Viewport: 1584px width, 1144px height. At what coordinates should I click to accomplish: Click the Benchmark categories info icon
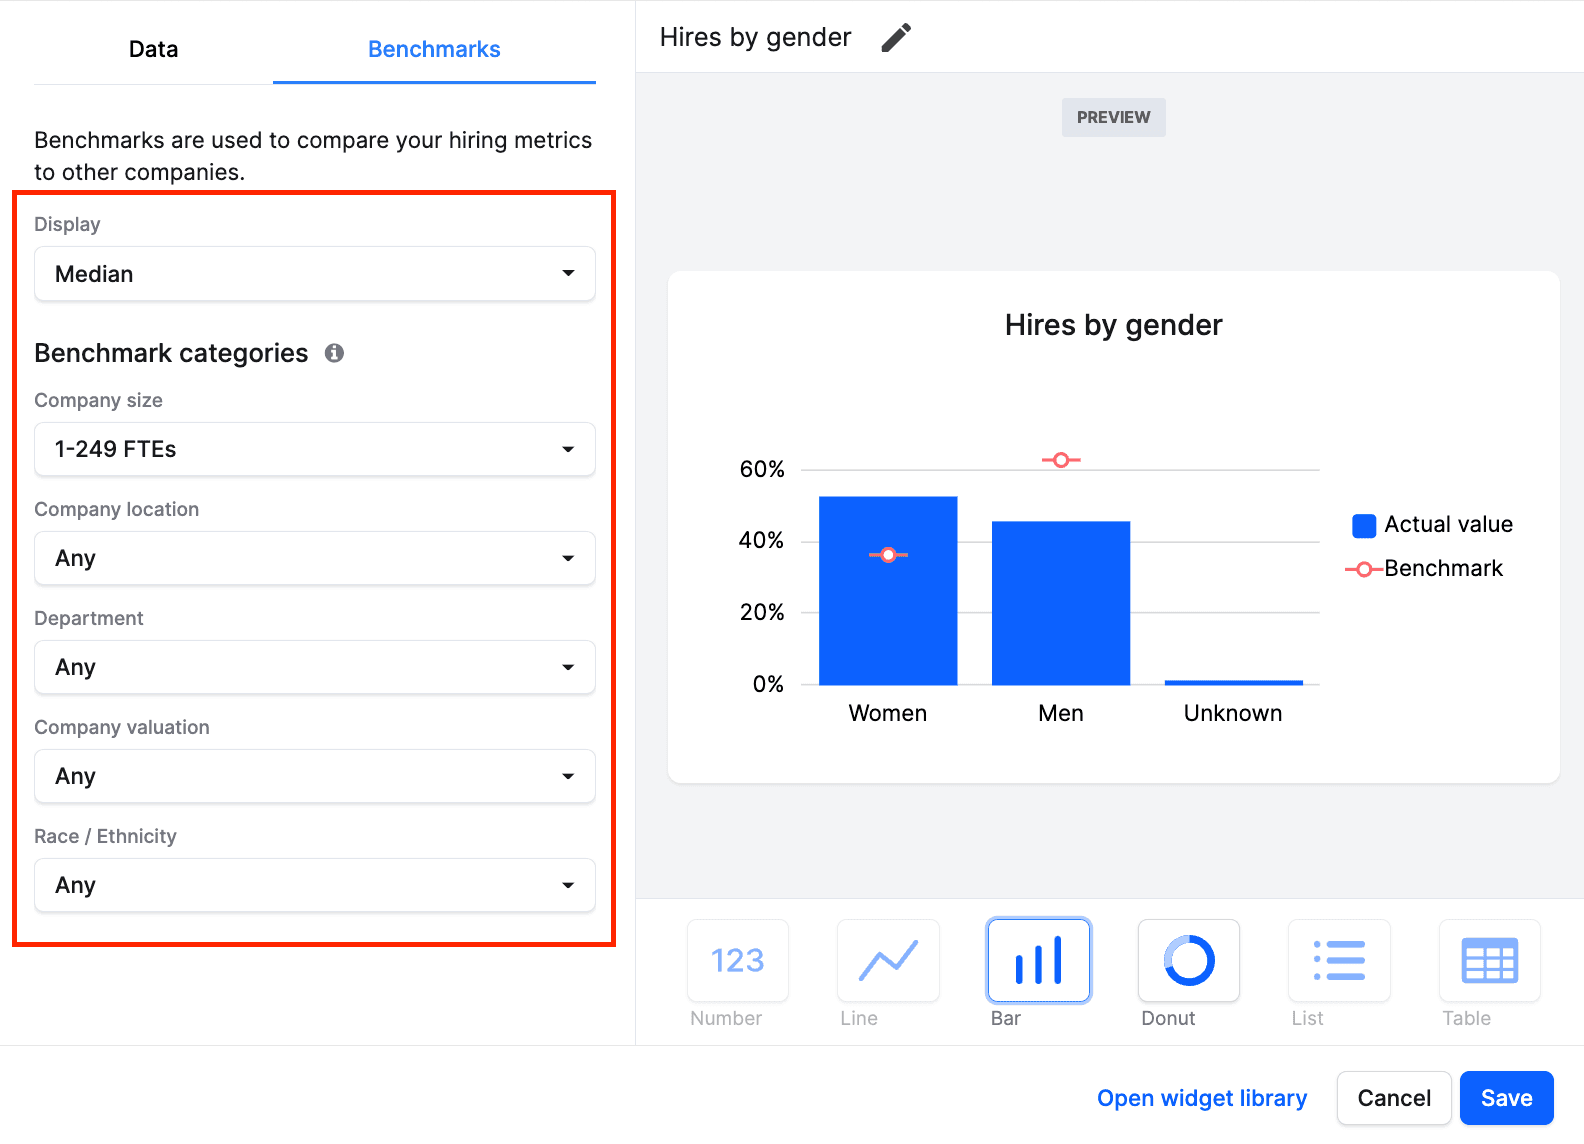coord(334,353)
